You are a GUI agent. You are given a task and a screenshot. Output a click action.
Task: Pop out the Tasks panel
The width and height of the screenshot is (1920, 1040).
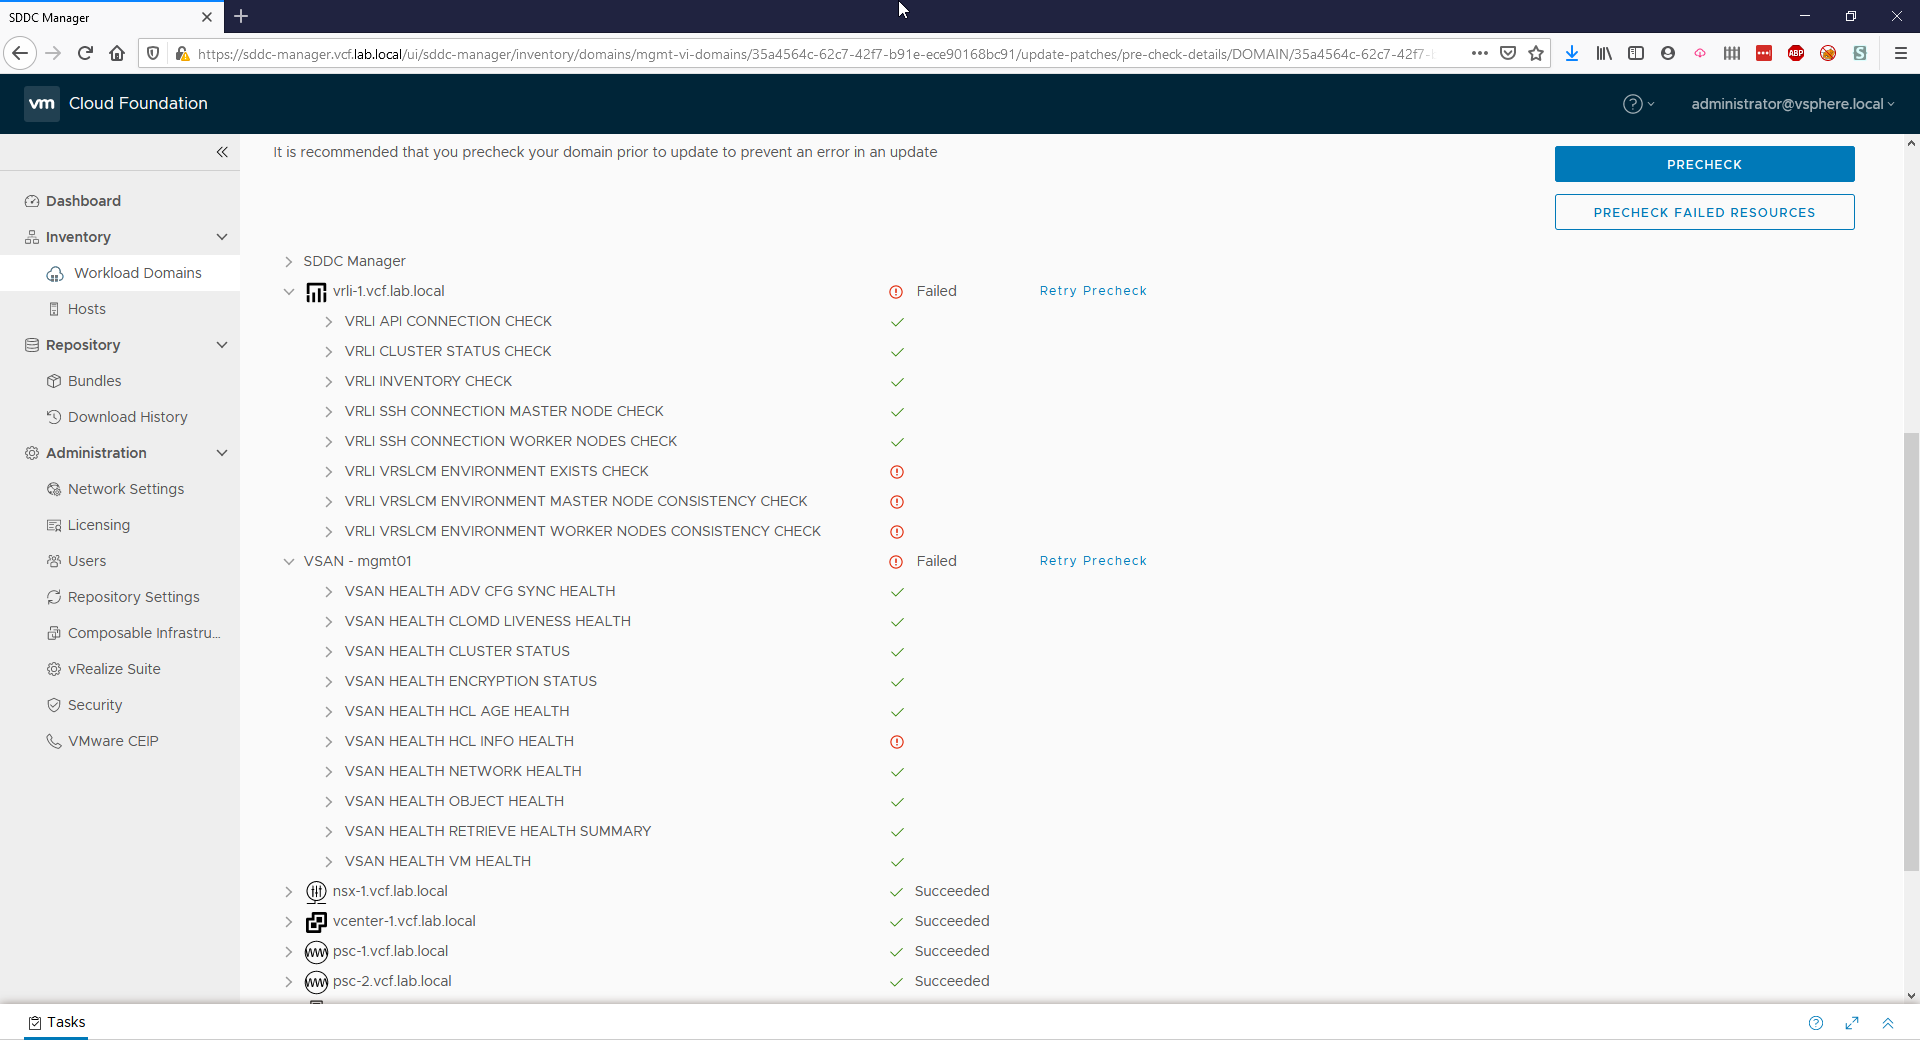[1852, 1023]
